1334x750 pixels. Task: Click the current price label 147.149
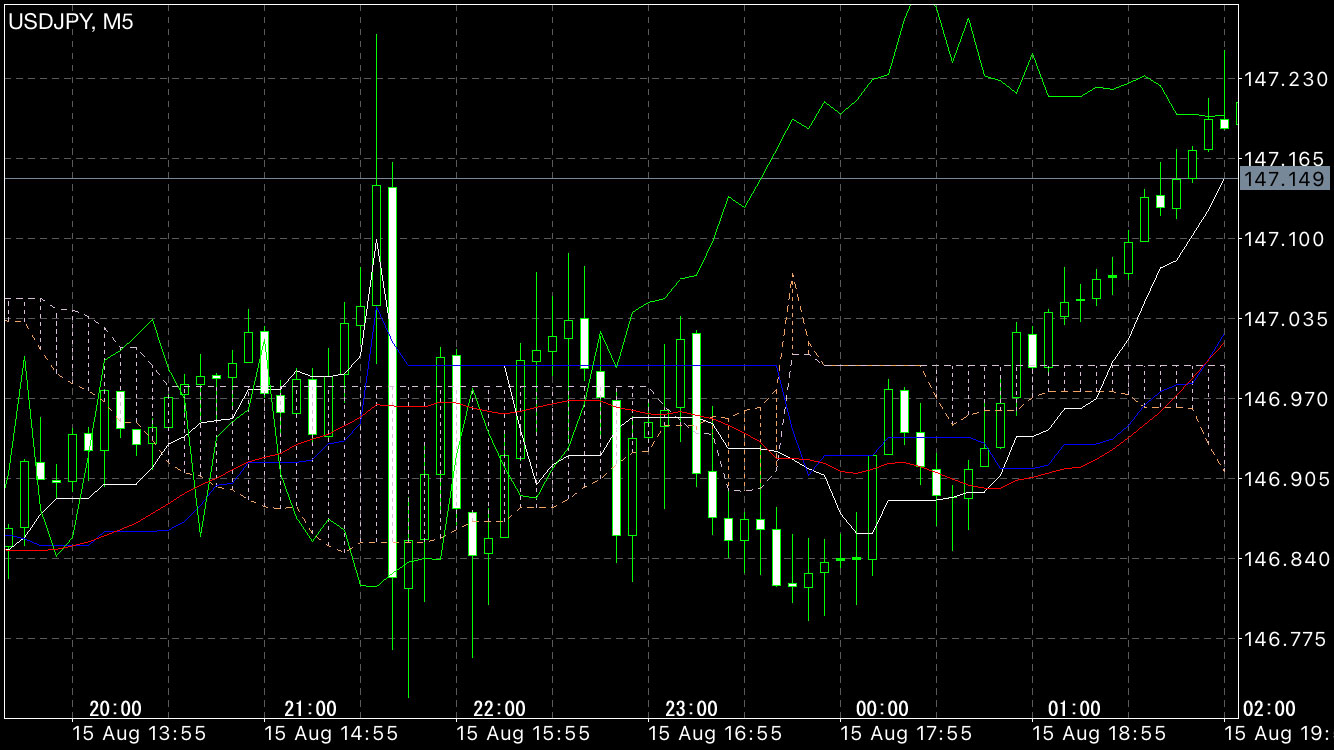pos(1284,179)
